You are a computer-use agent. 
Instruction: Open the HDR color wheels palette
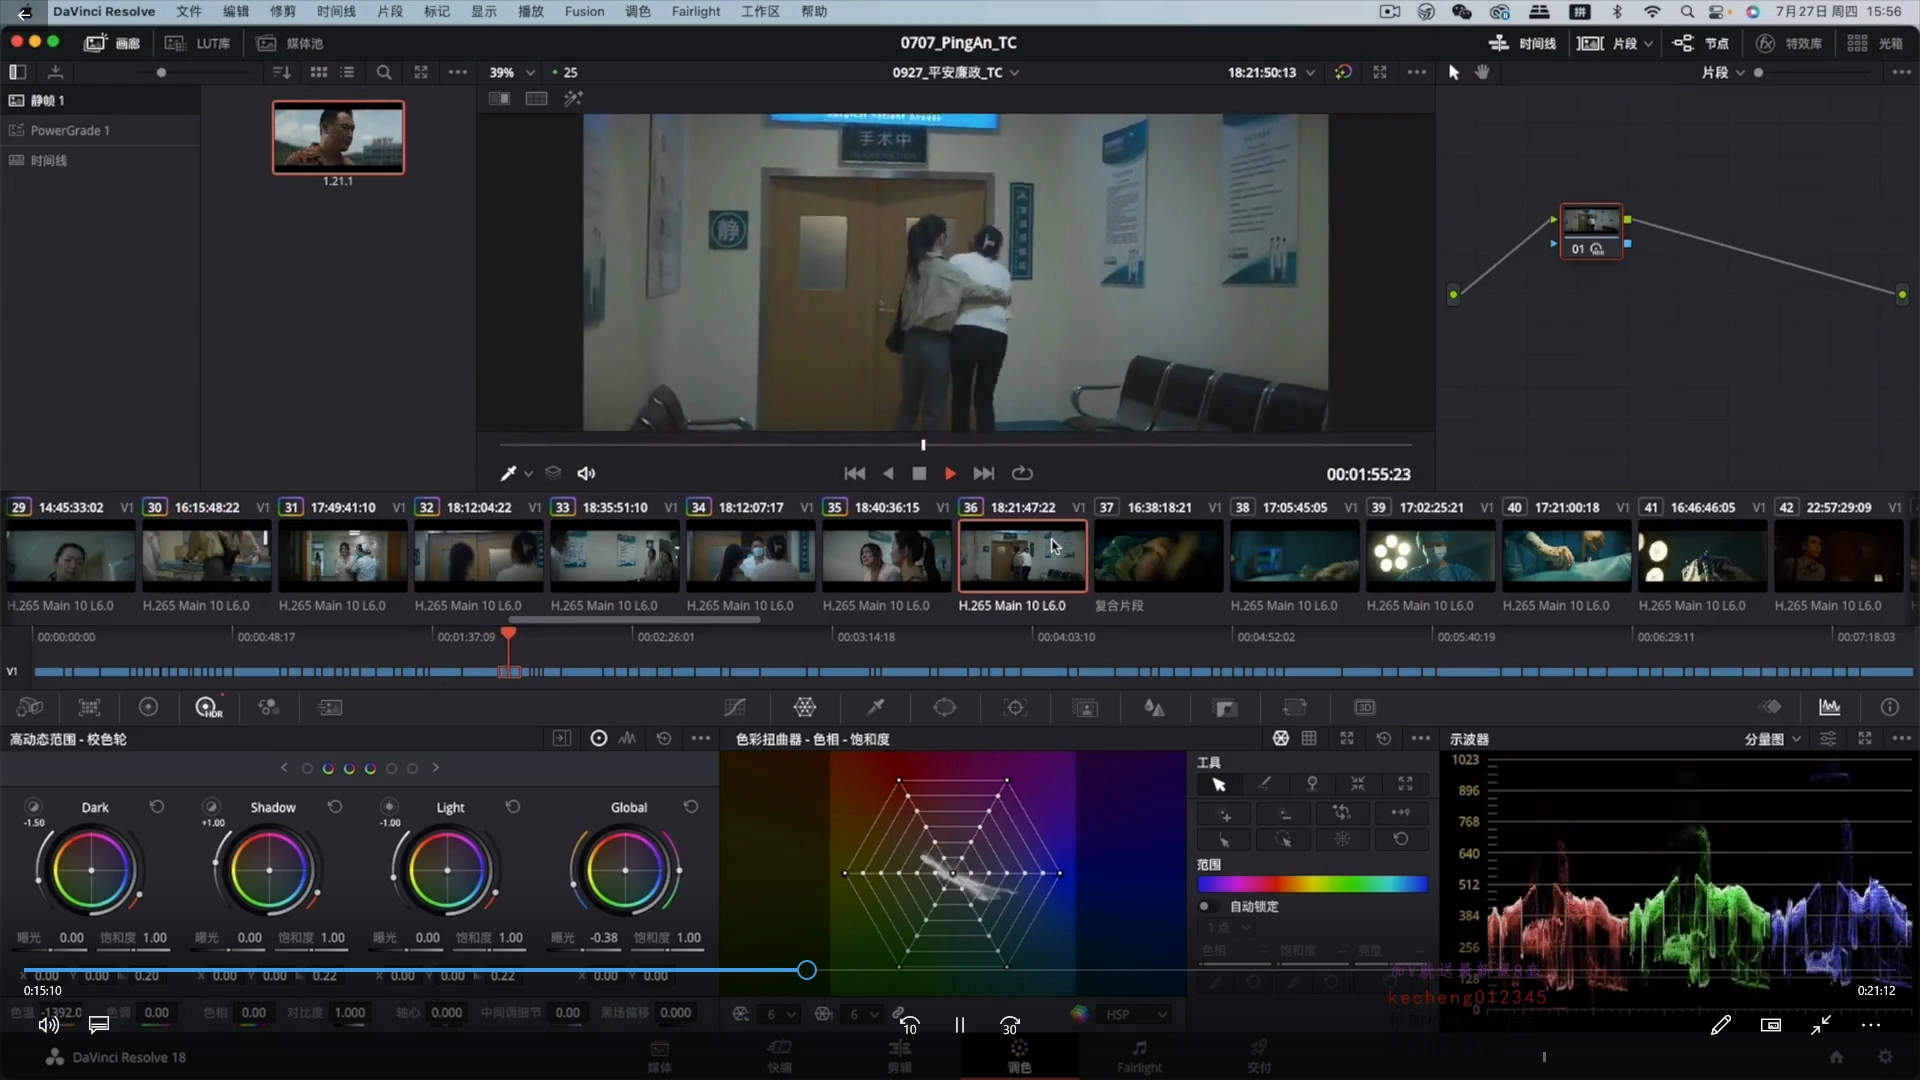(x=208, y=708)
